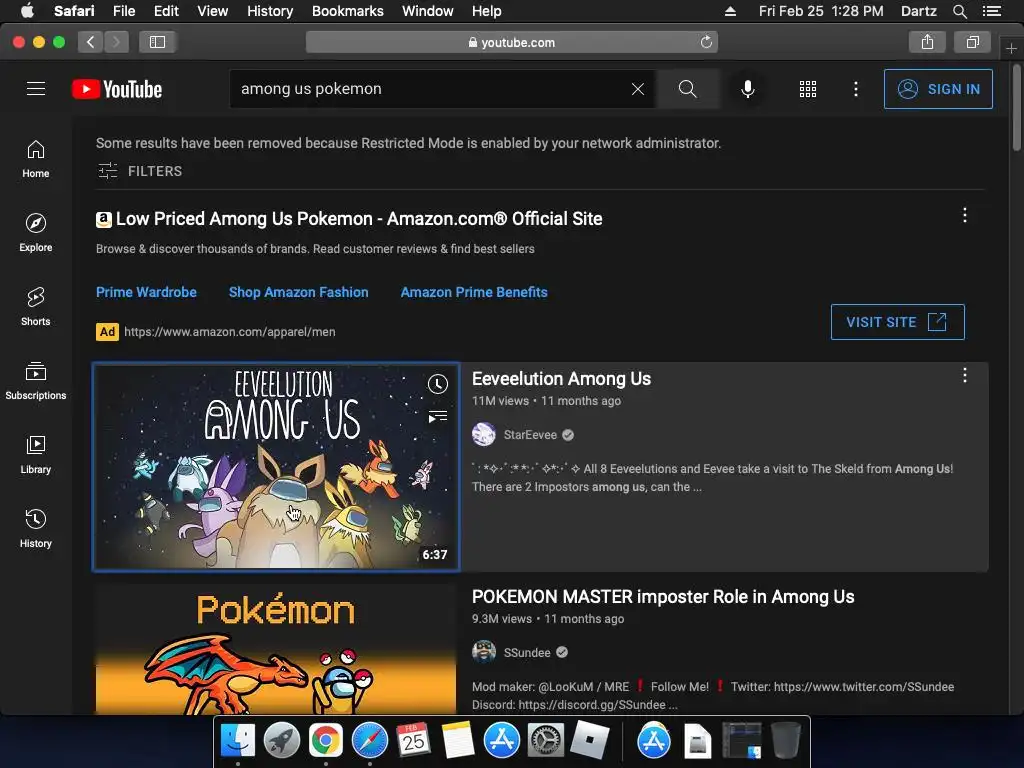This screenshot has width=1024, height=768.
Task: Click the VISIT SITE button
Action: [897, 322]
